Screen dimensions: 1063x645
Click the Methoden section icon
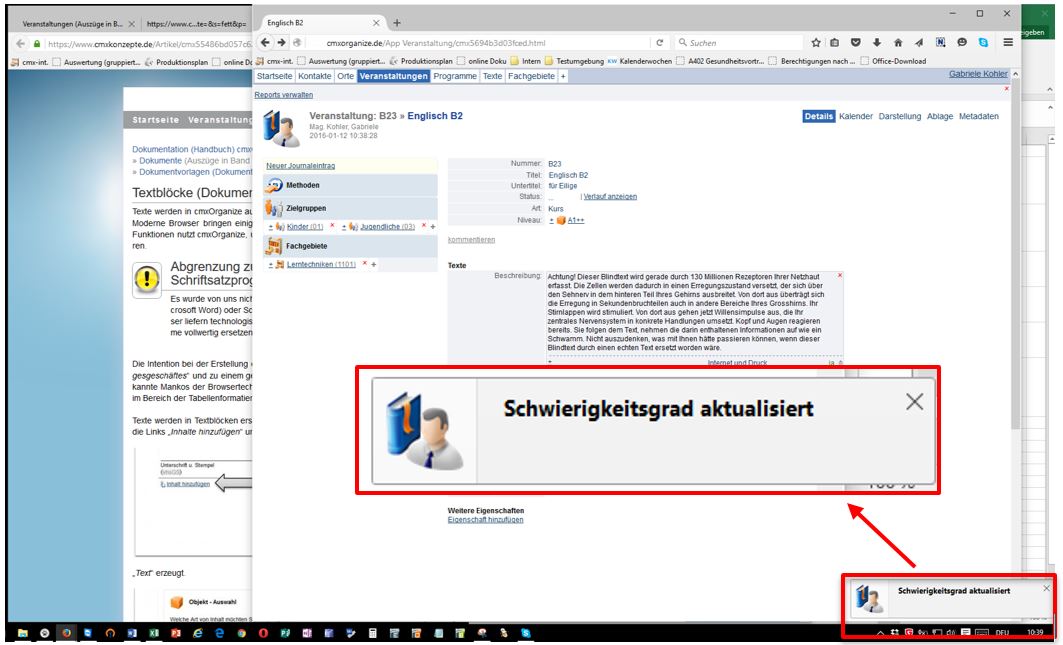tap(274, 186)
